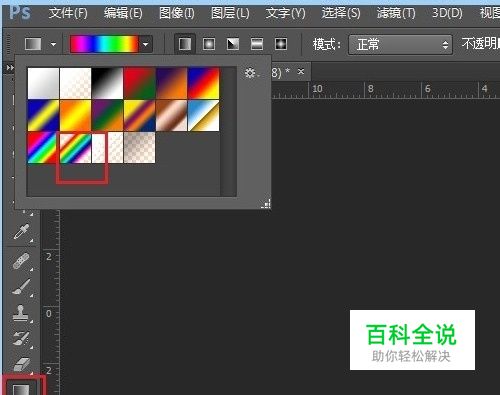Pick the Foreground to Background gradient swatch
The height and width of the screenshot is (395, 500).
[x=43, y=83]
